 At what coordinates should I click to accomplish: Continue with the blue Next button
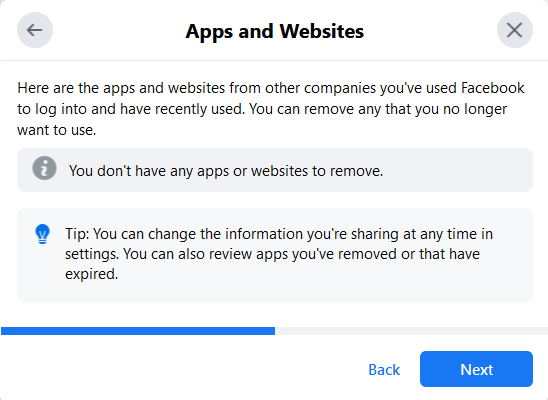pos(476,369)
